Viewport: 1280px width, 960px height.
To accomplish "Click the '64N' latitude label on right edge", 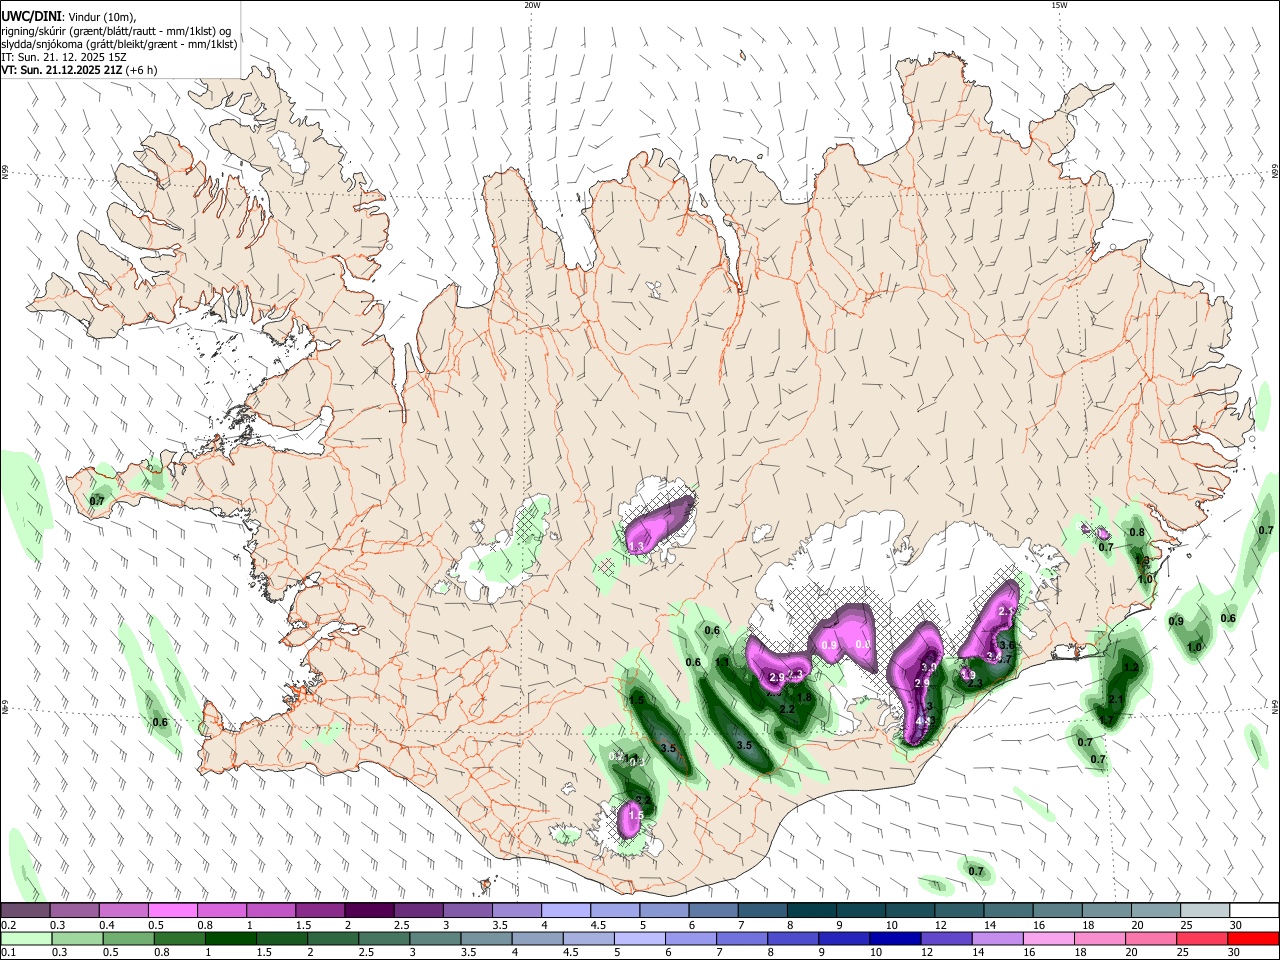I will [1275, 708].
